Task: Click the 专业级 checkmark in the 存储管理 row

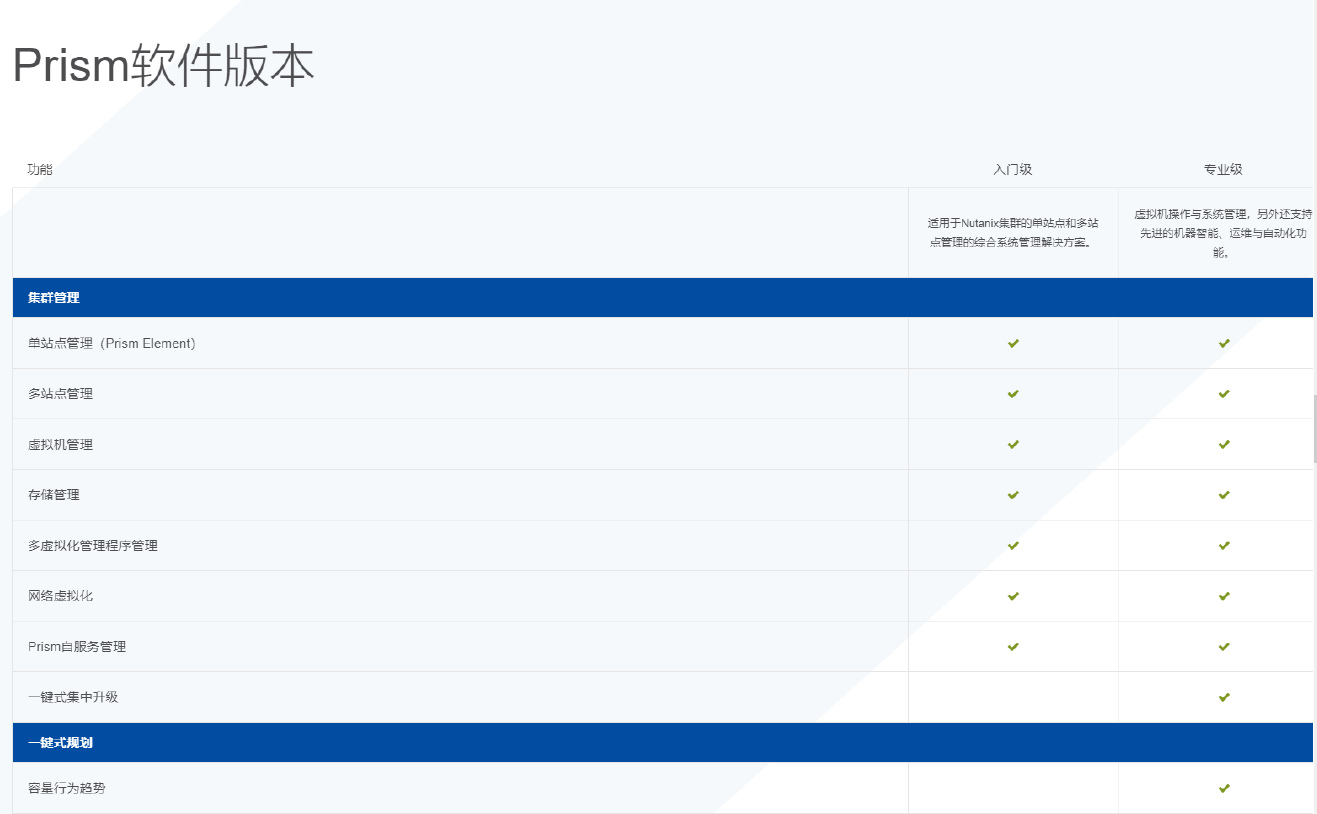Action: [x=1224, y=495]
